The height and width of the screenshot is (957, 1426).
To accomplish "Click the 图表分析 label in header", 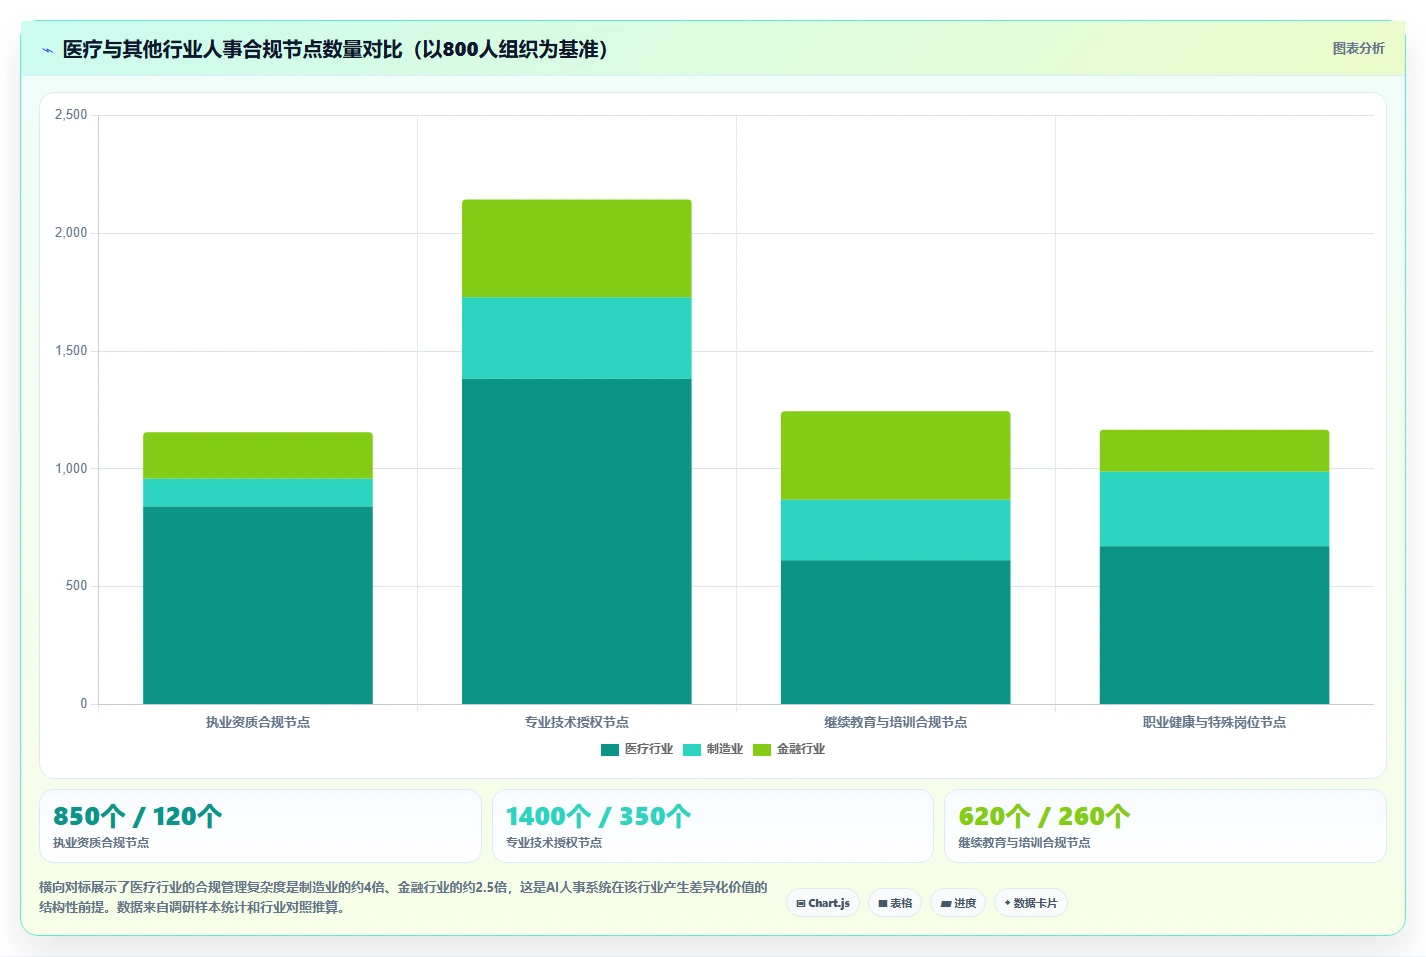I will tap(1358, 48).
